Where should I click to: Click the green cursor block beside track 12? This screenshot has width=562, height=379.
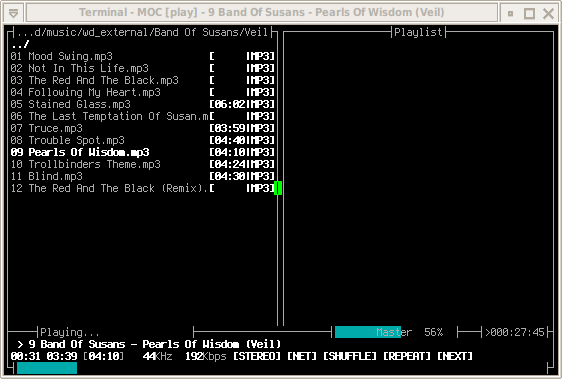(x=278, y=188)
